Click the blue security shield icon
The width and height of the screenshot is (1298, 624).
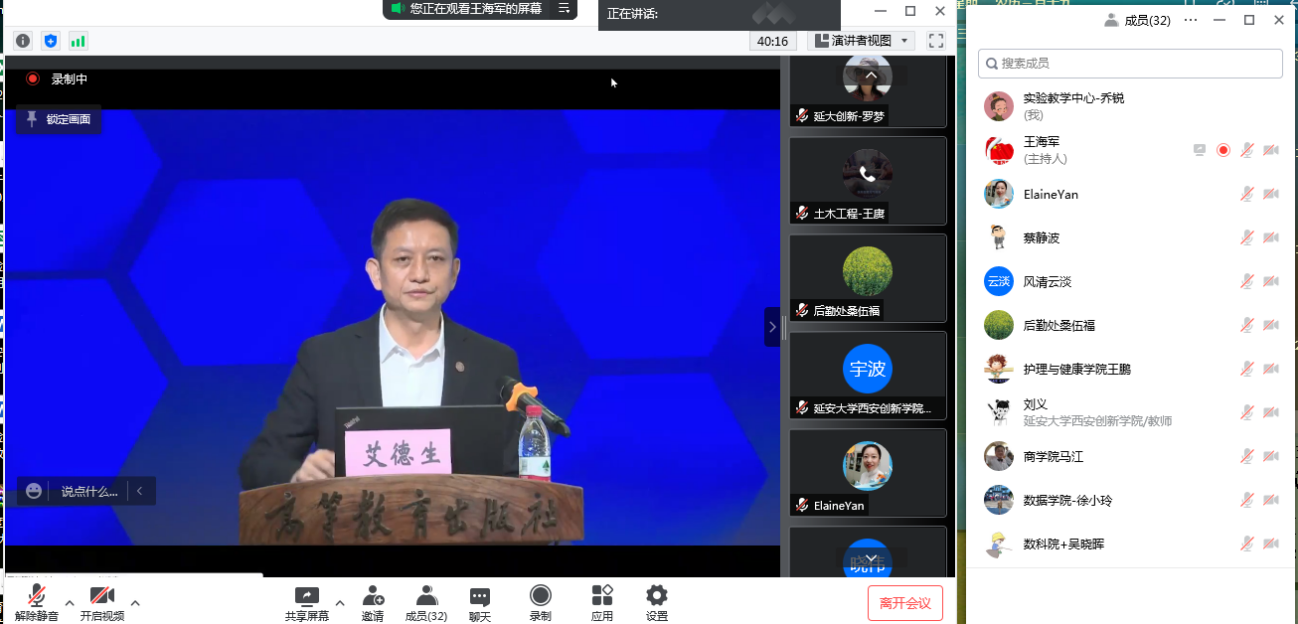50,41
